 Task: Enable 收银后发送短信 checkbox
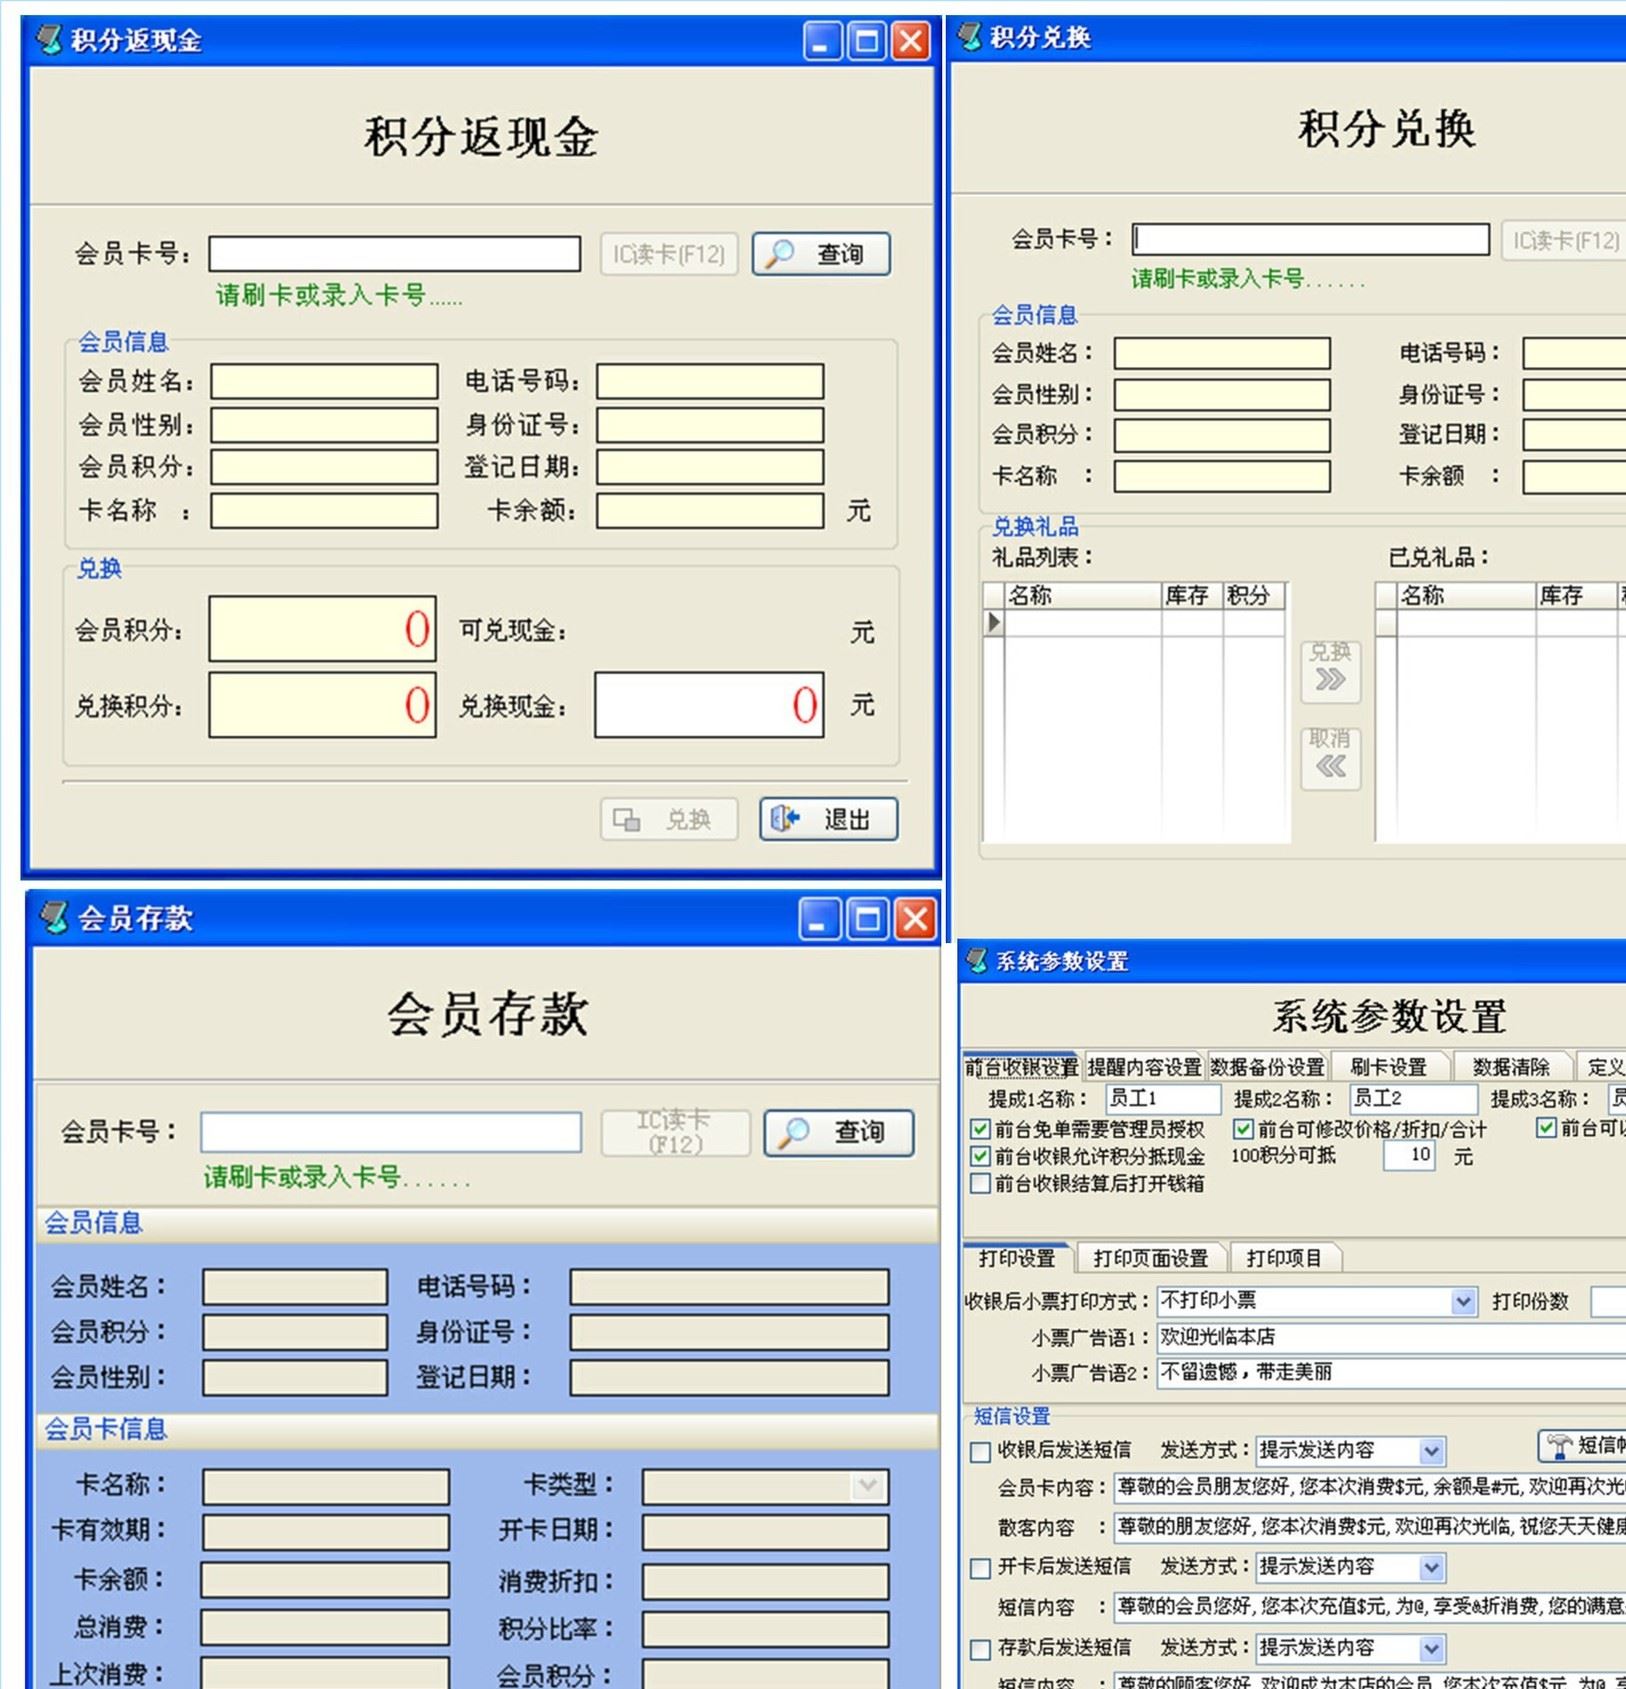click(981, 1451)
